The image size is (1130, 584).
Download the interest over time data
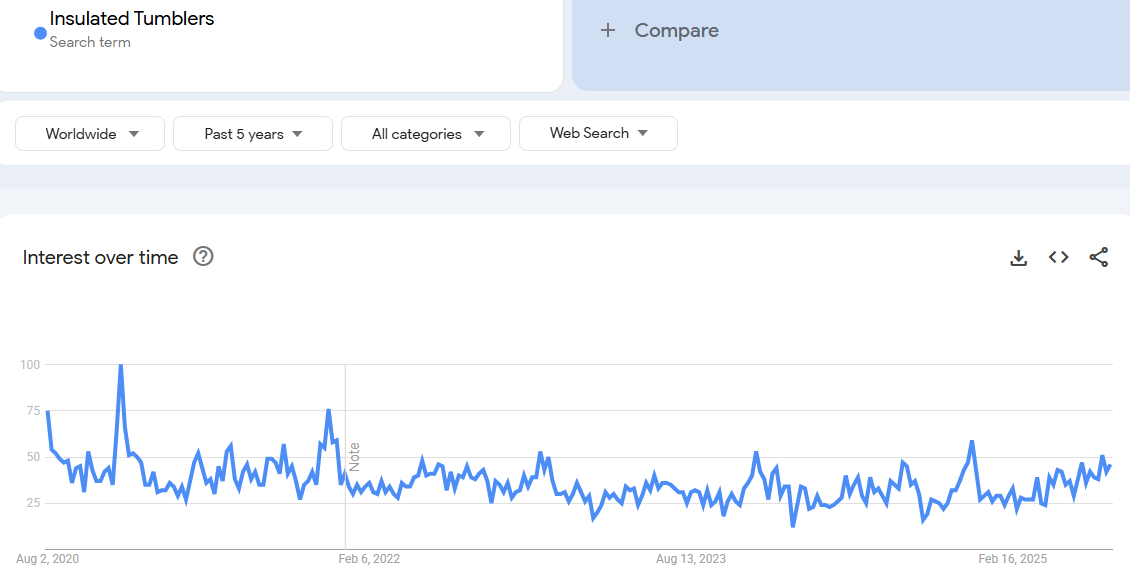click(1018, 258)
